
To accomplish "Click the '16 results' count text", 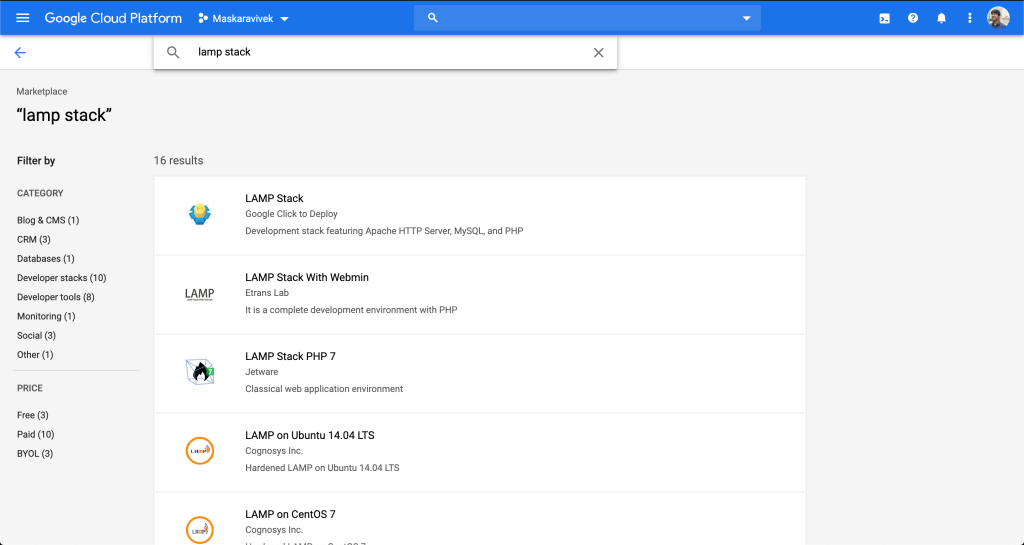I will pyautogui.click(x=178, y=161).
